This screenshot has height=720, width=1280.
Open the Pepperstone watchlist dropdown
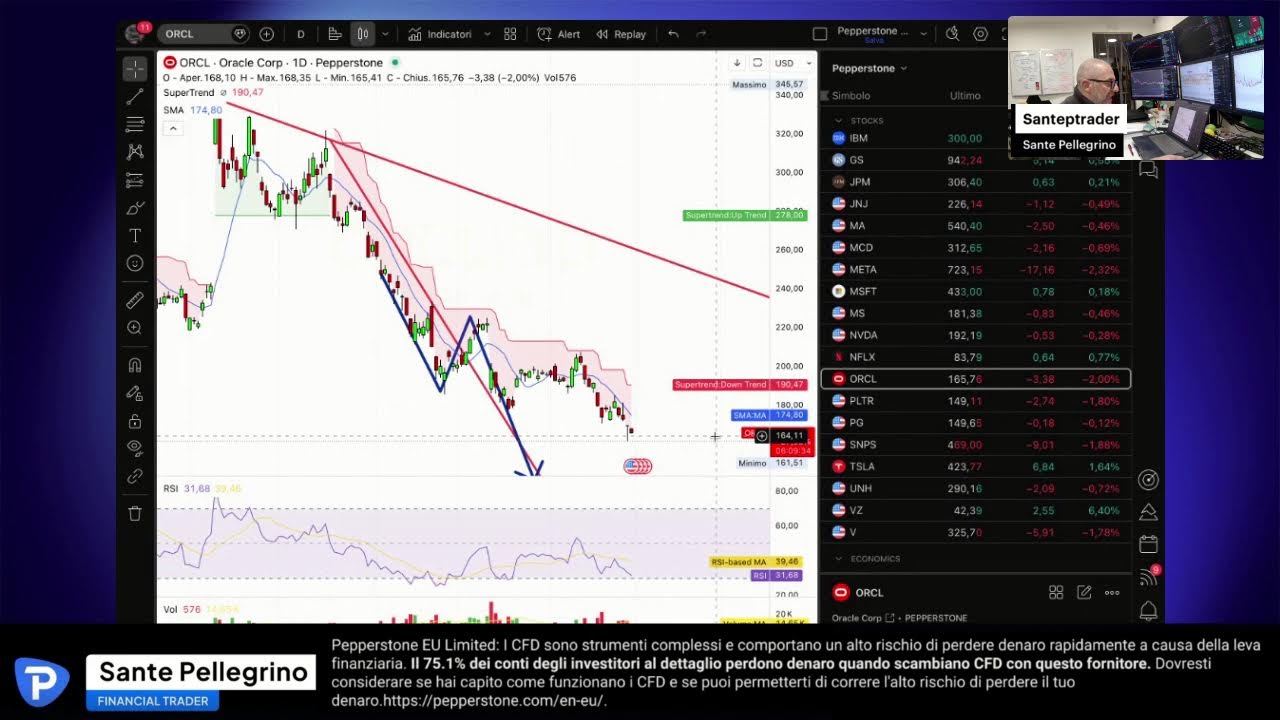click(x=870, y=68)
